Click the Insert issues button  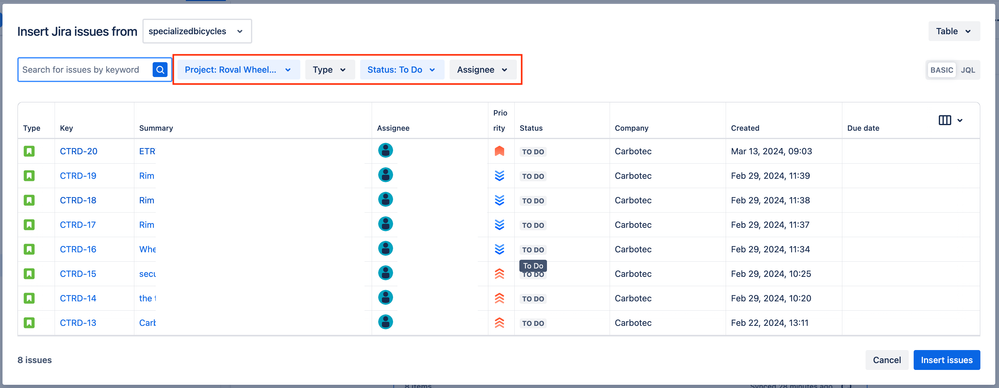click(x=947, y=360)
